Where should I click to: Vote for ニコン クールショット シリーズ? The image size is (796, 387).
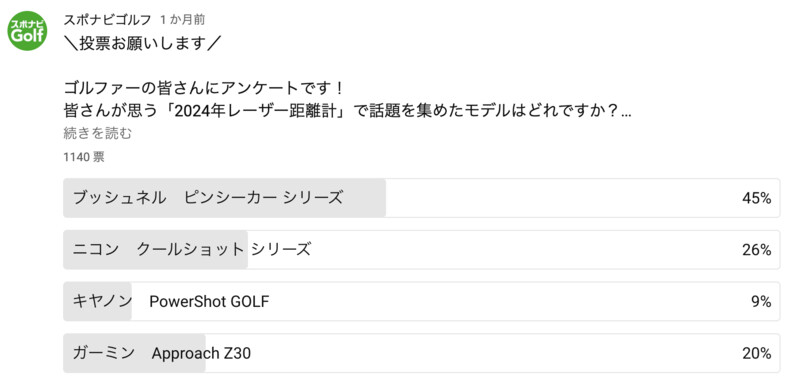421,250
